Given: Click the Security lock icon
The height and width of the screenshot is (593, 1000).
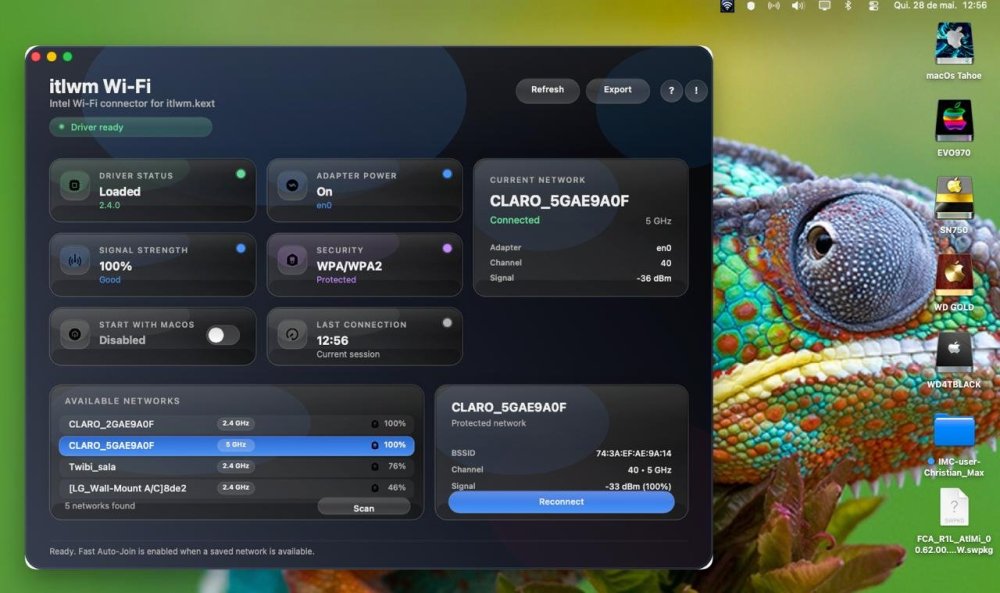Looking at the screenshot, I should [x=292, y=260].
